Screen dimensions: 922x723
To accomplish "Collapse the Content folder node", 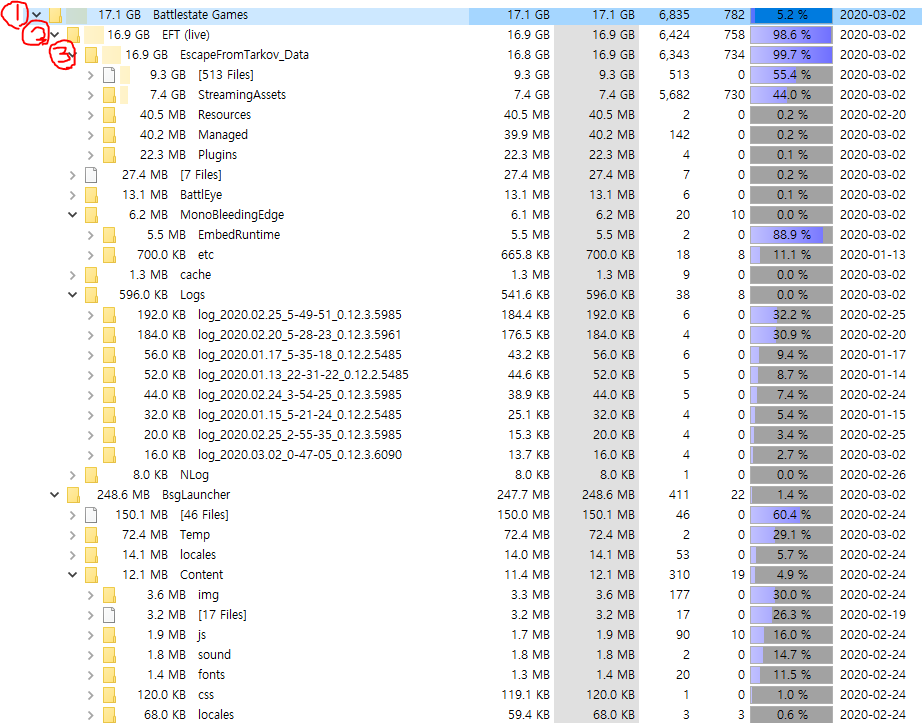I will (72, 574).
